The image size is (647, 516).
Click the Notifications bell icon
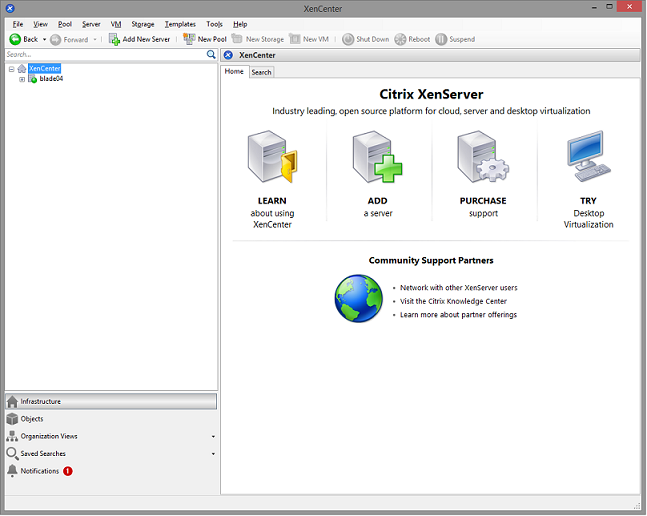[12, 471]
